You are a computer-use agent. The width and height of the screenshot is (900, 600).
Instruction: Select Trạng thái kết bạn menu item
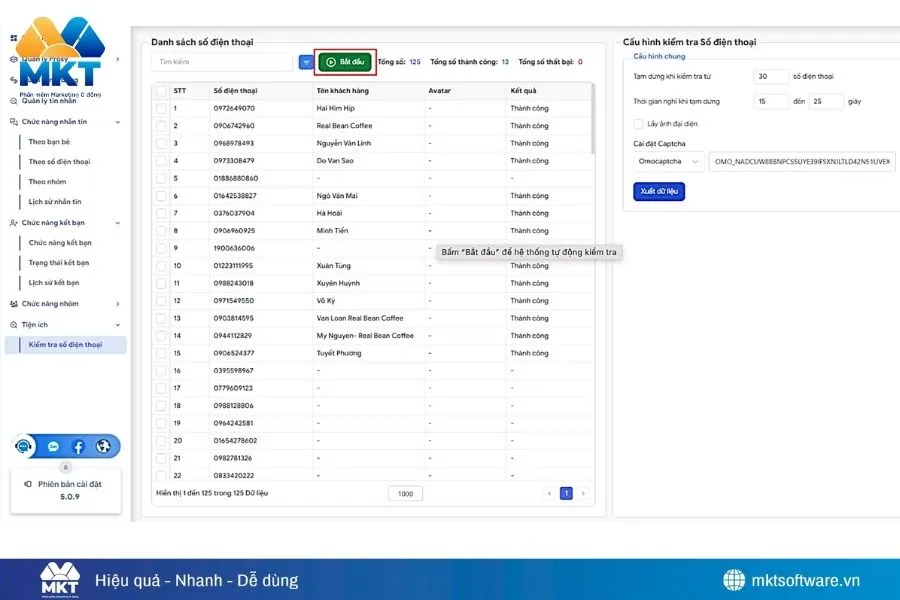(x=58, y=263)
